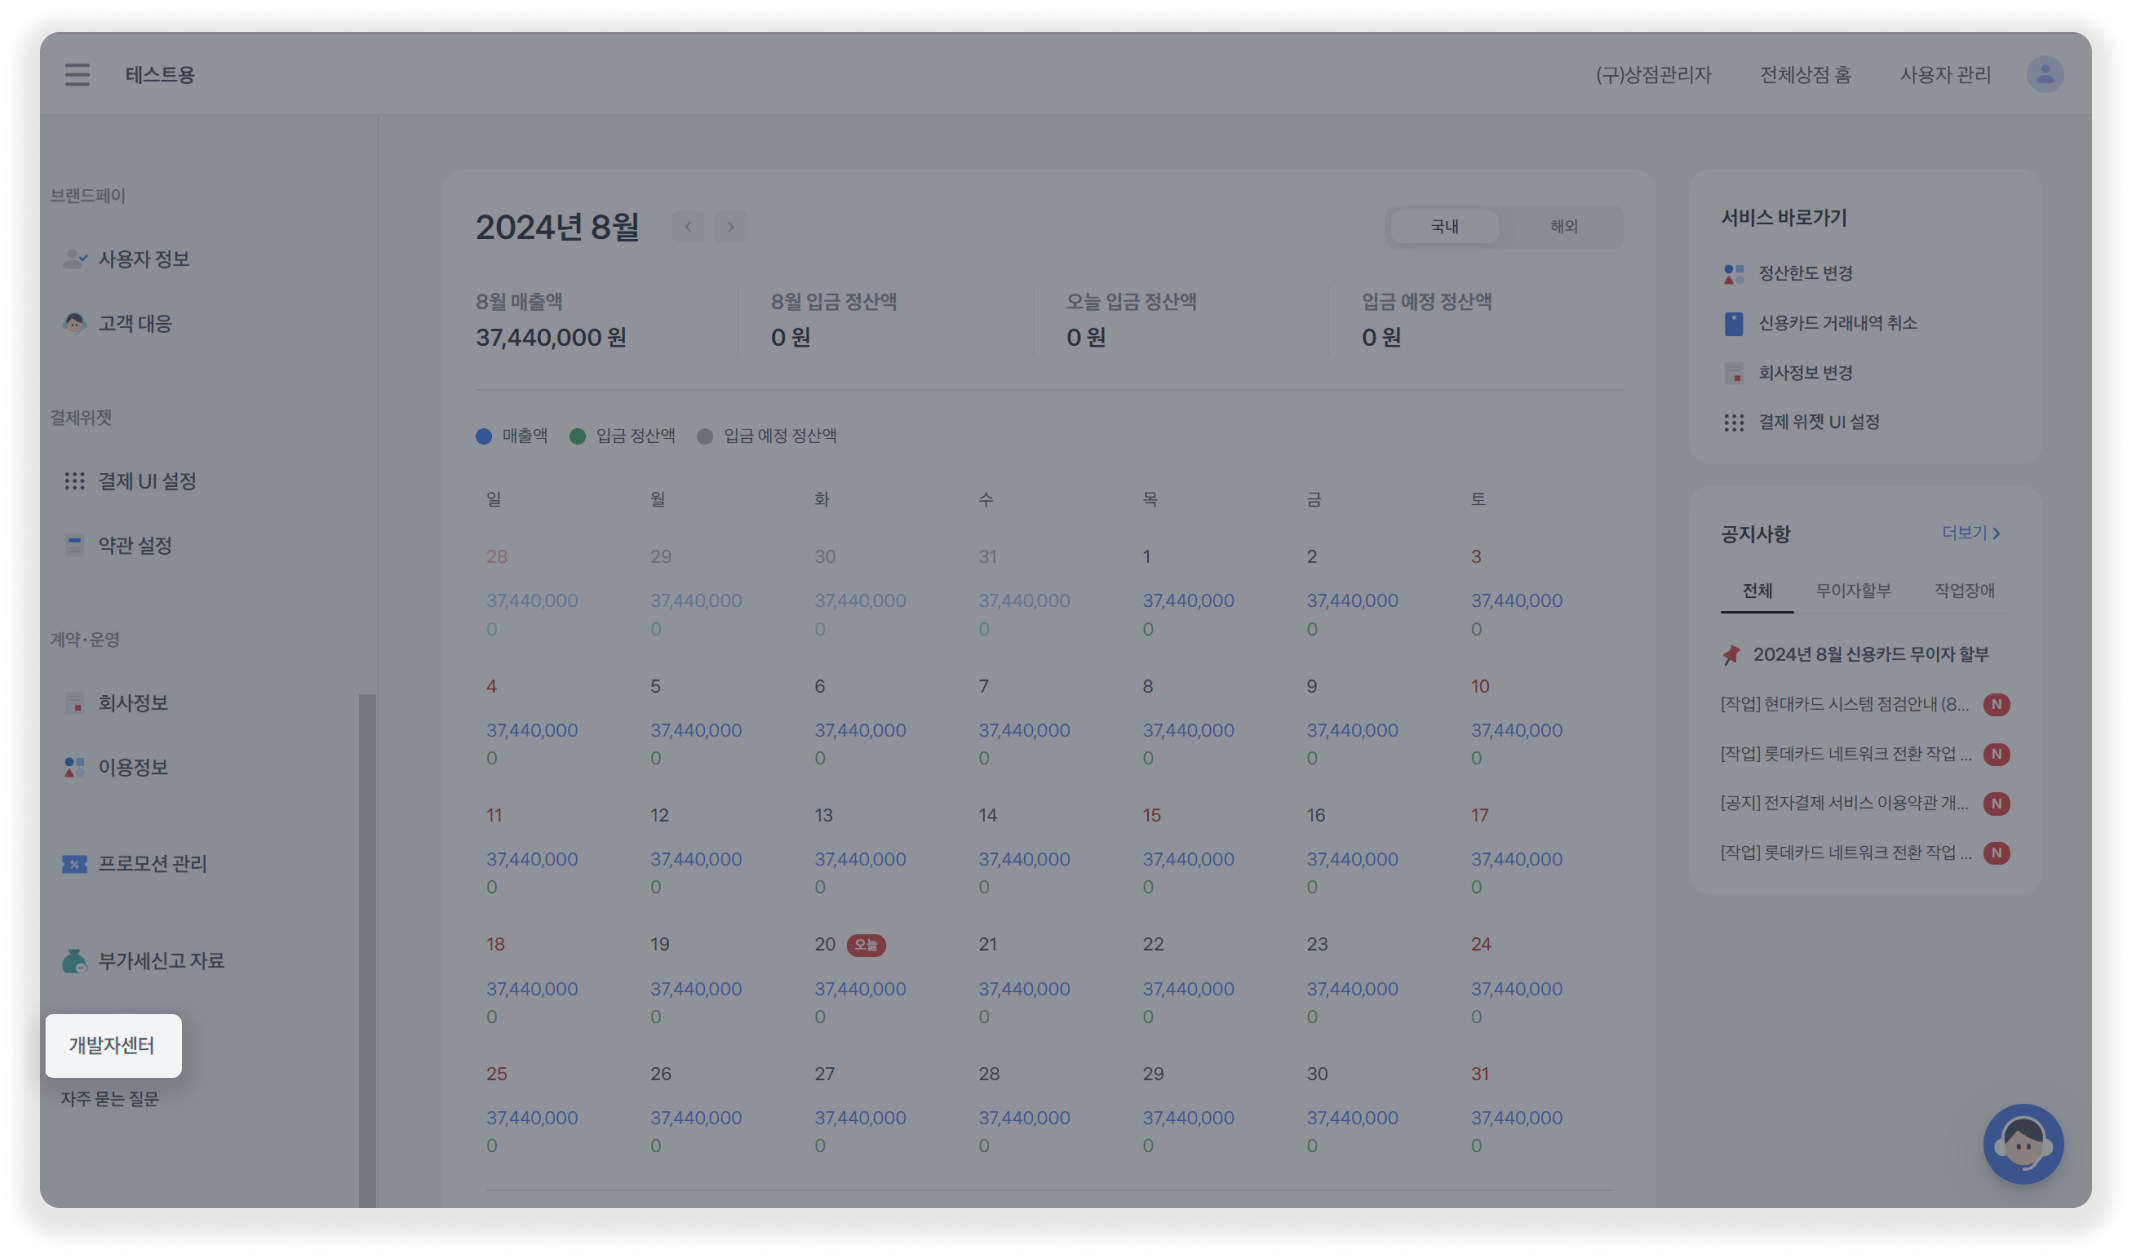
Task: Go to the next month arrow
Action: point(731,227)
